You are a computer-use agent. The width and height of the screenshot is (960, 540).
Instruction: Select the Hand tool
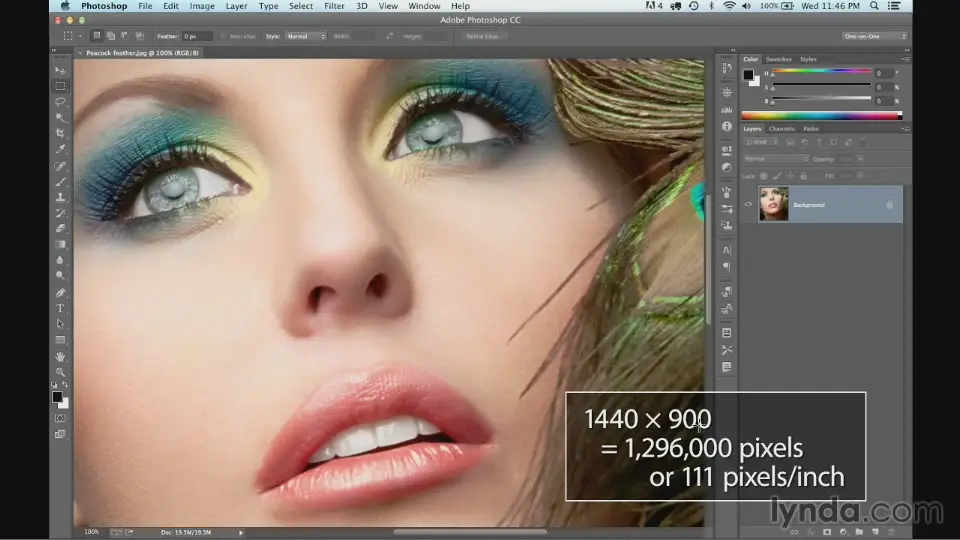[x=60, y=356]
